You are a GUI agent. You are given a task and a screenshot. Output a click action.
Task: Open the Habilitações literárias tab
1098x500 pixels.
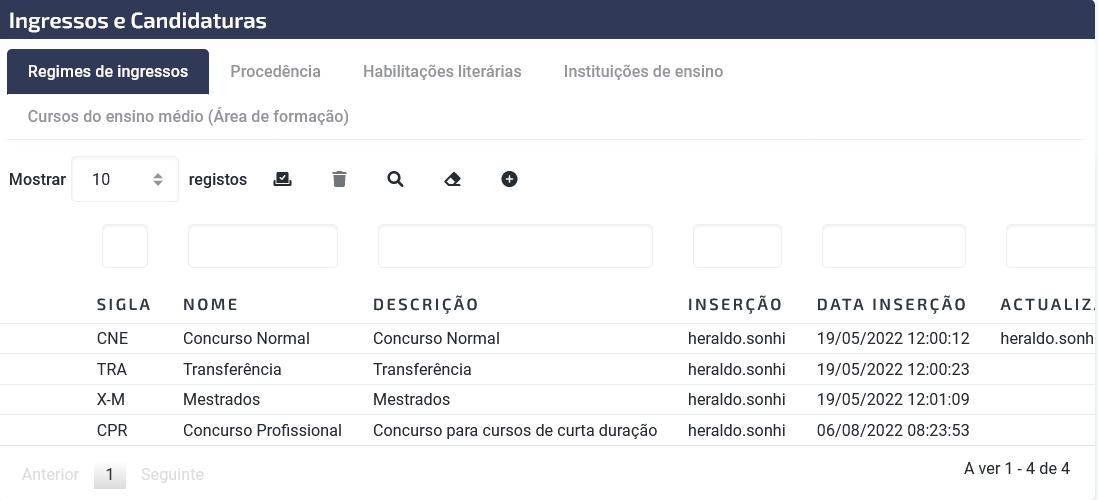[x=442, y=71]
